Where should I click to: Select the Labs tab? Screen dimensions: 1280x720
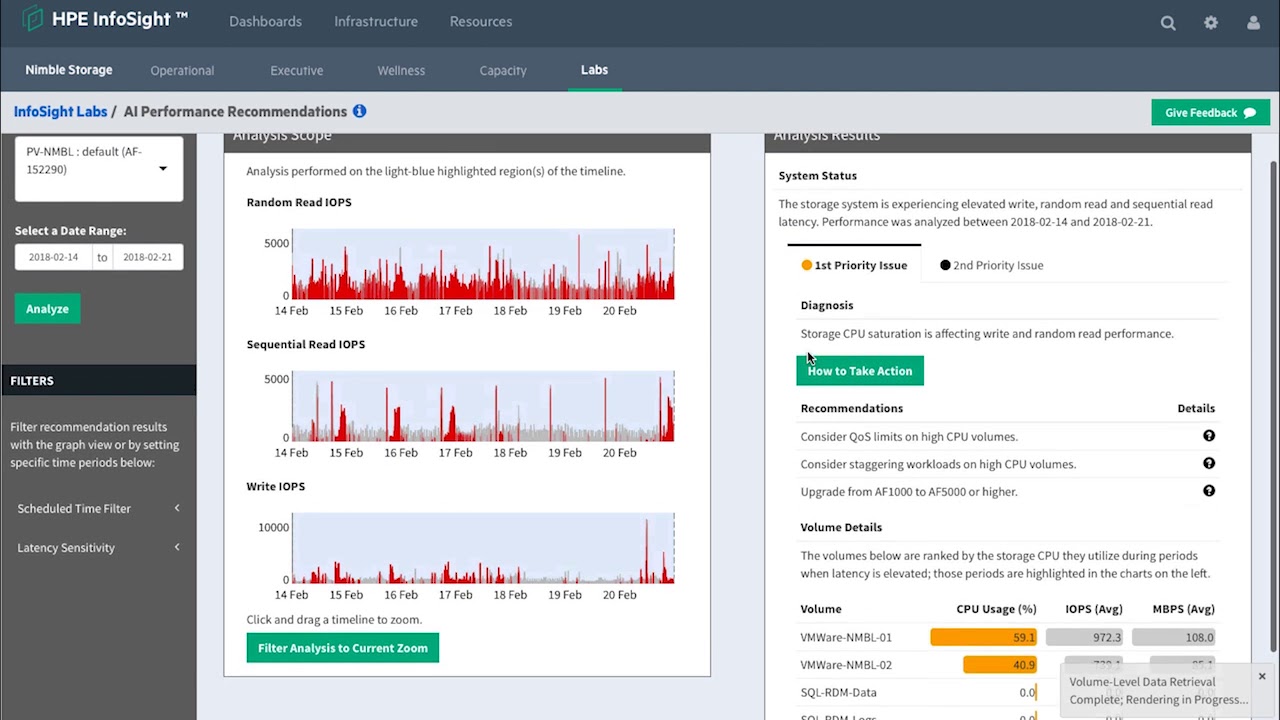click(x=594, y=70)
